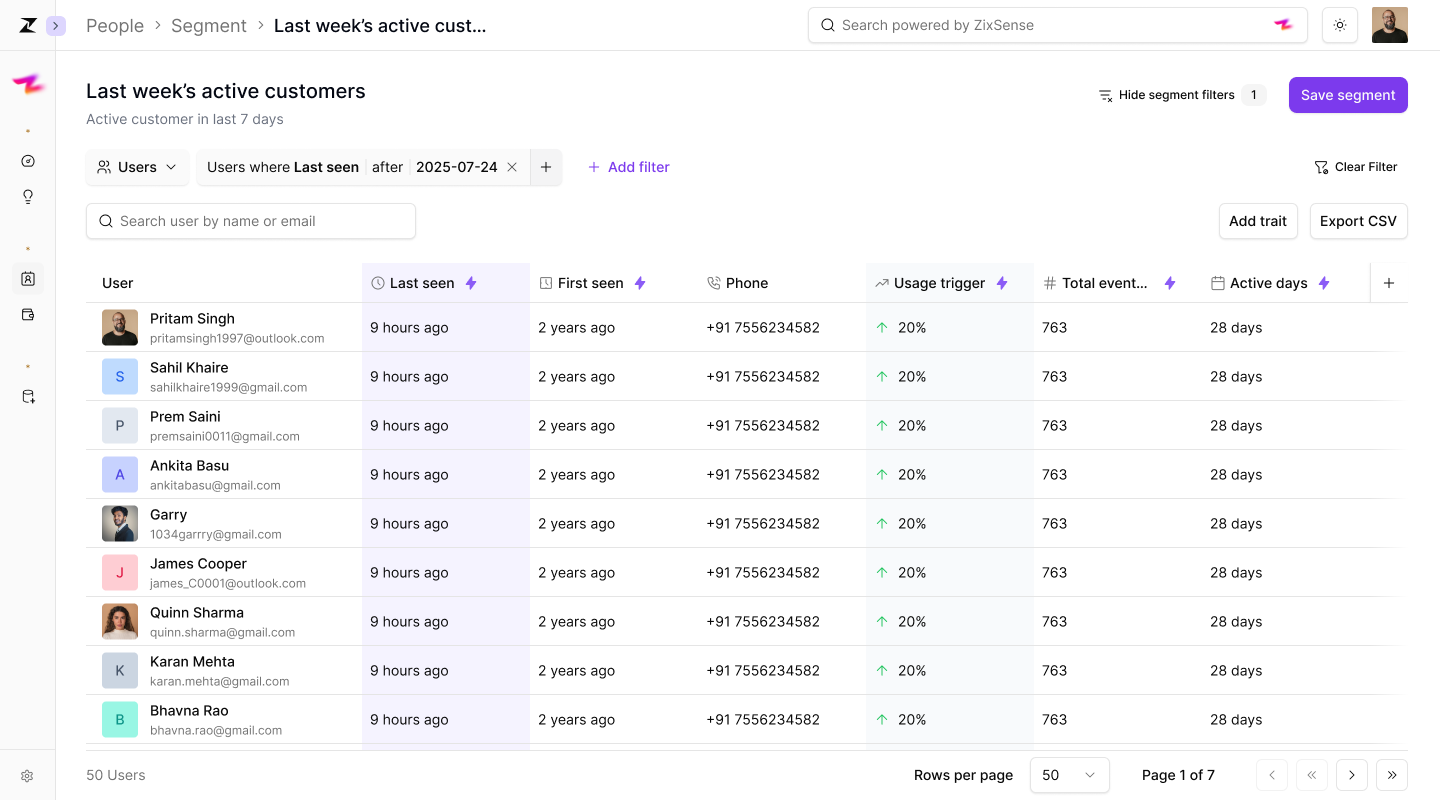This screenshot has height=800, width=1440.
Task: Go to the Segment breadcrumb
Action: [x=209, y=25]
